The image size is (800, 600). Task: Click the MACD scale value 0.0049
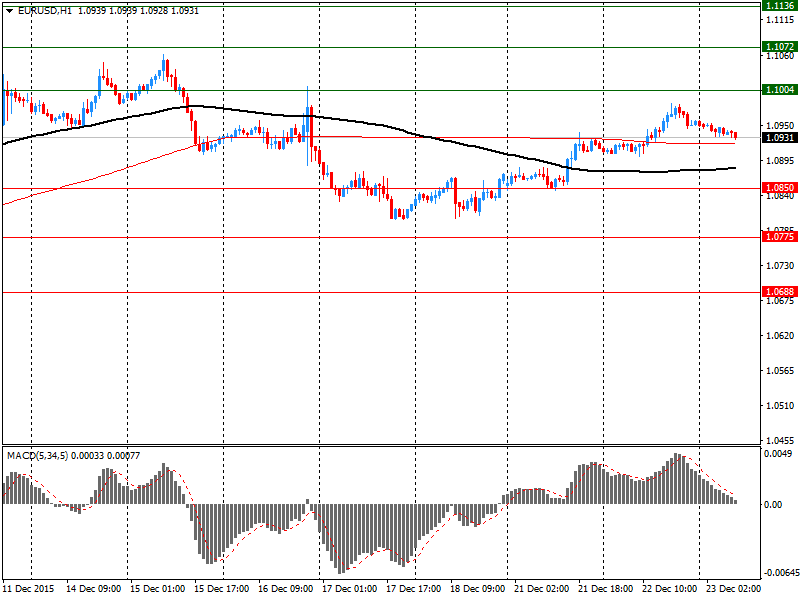[778, 454]
